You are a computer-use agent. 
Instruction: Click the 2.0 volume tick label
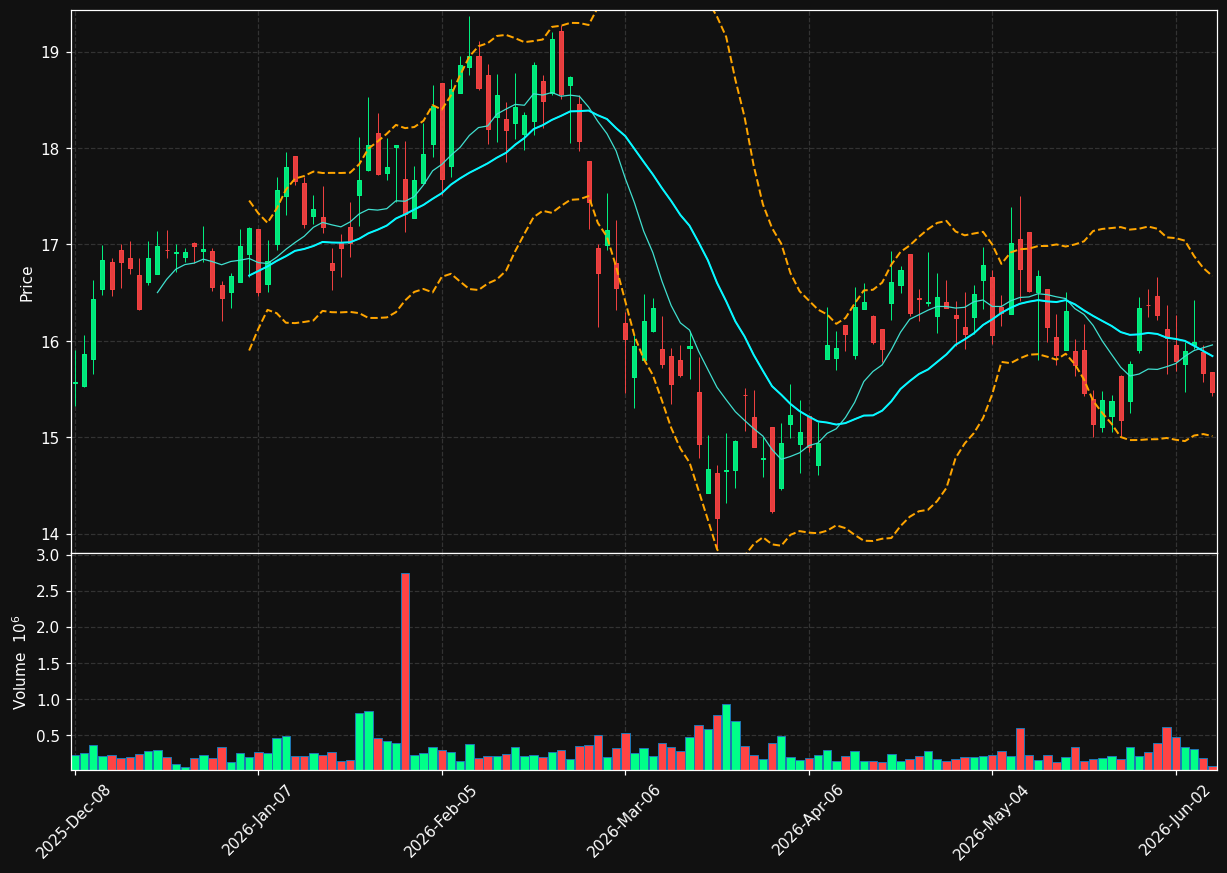(48, 627)
